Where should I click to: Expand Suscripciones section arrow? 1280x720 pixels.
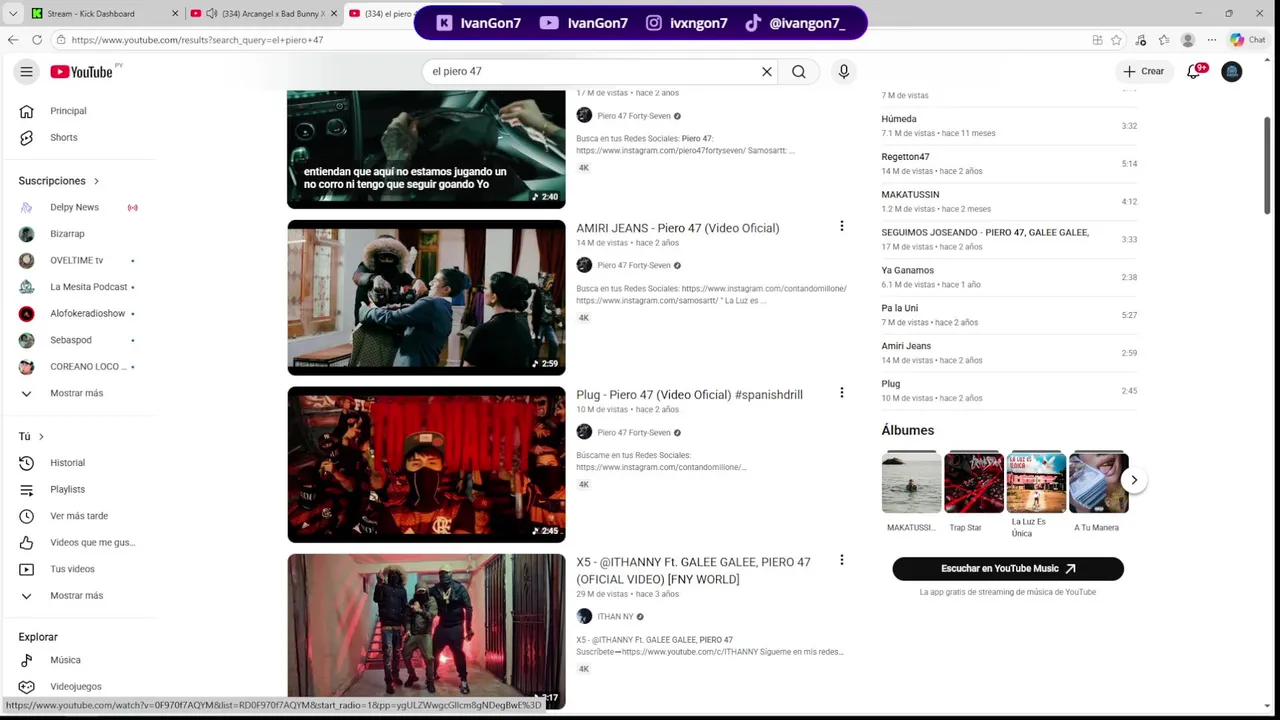pyautogui.click(x=96, y=181)
